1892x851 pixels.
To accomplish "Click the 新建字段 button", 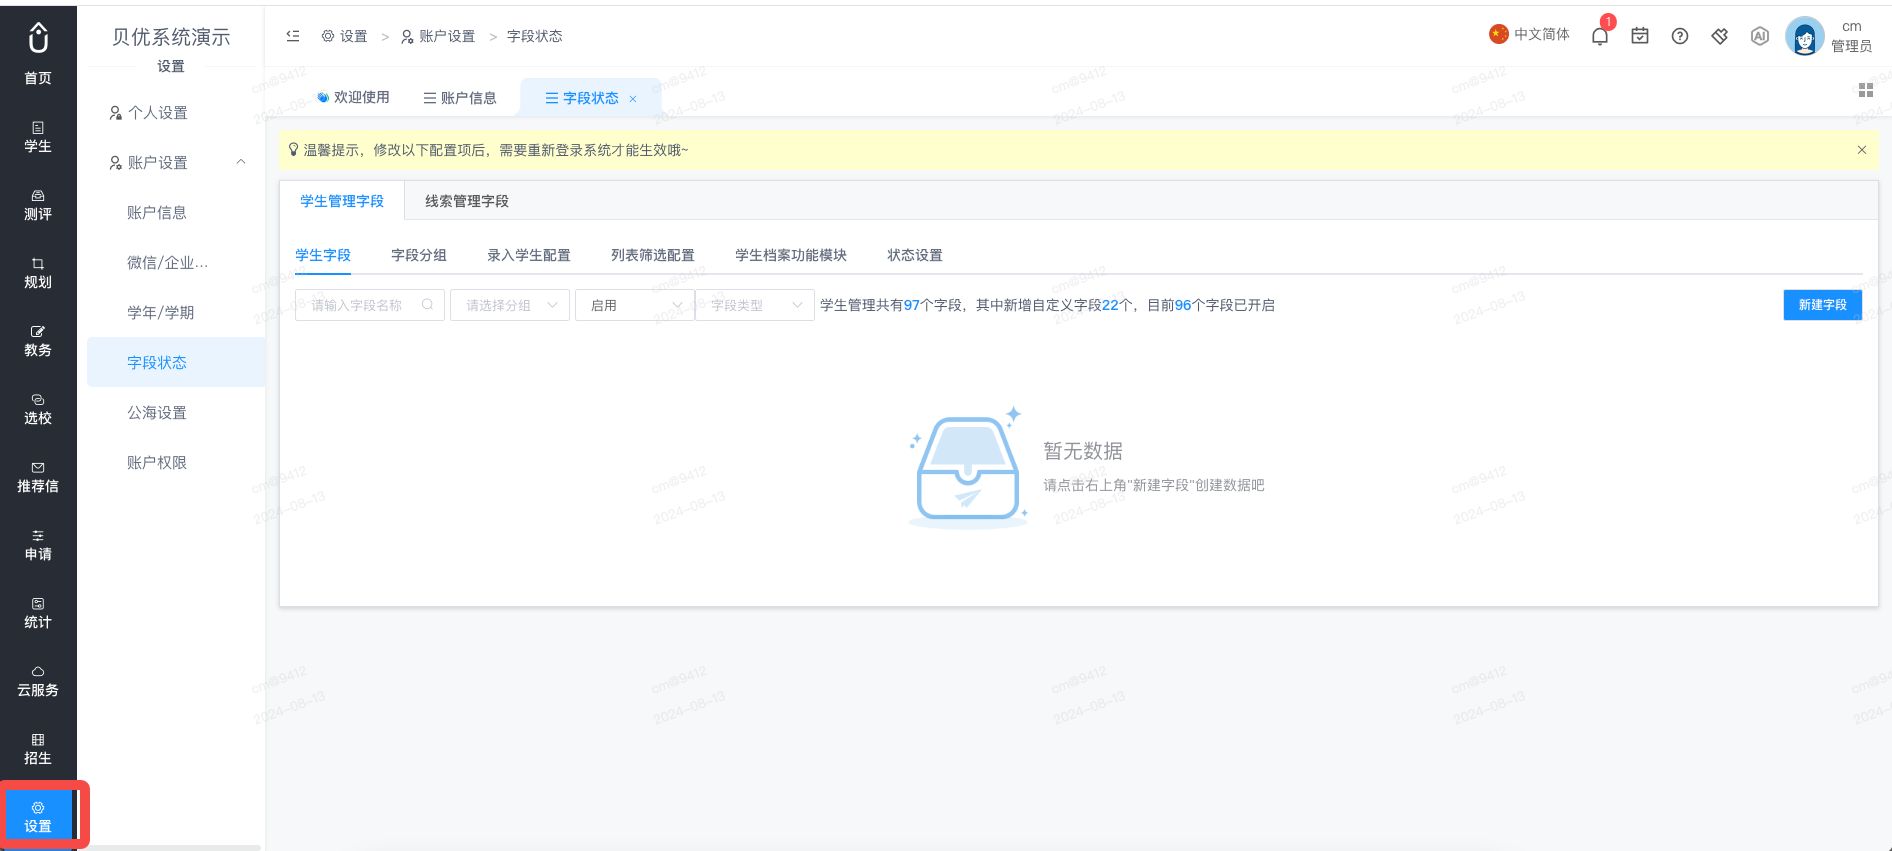I will tap(1822, 305).
